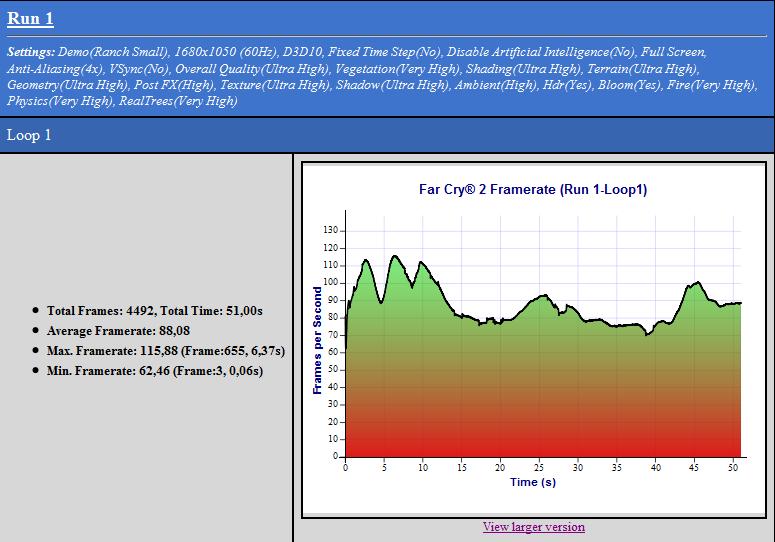Click the "Geometry(Ultra High)" setting text
Screen dimensions: 775x542
pos(67,85)
